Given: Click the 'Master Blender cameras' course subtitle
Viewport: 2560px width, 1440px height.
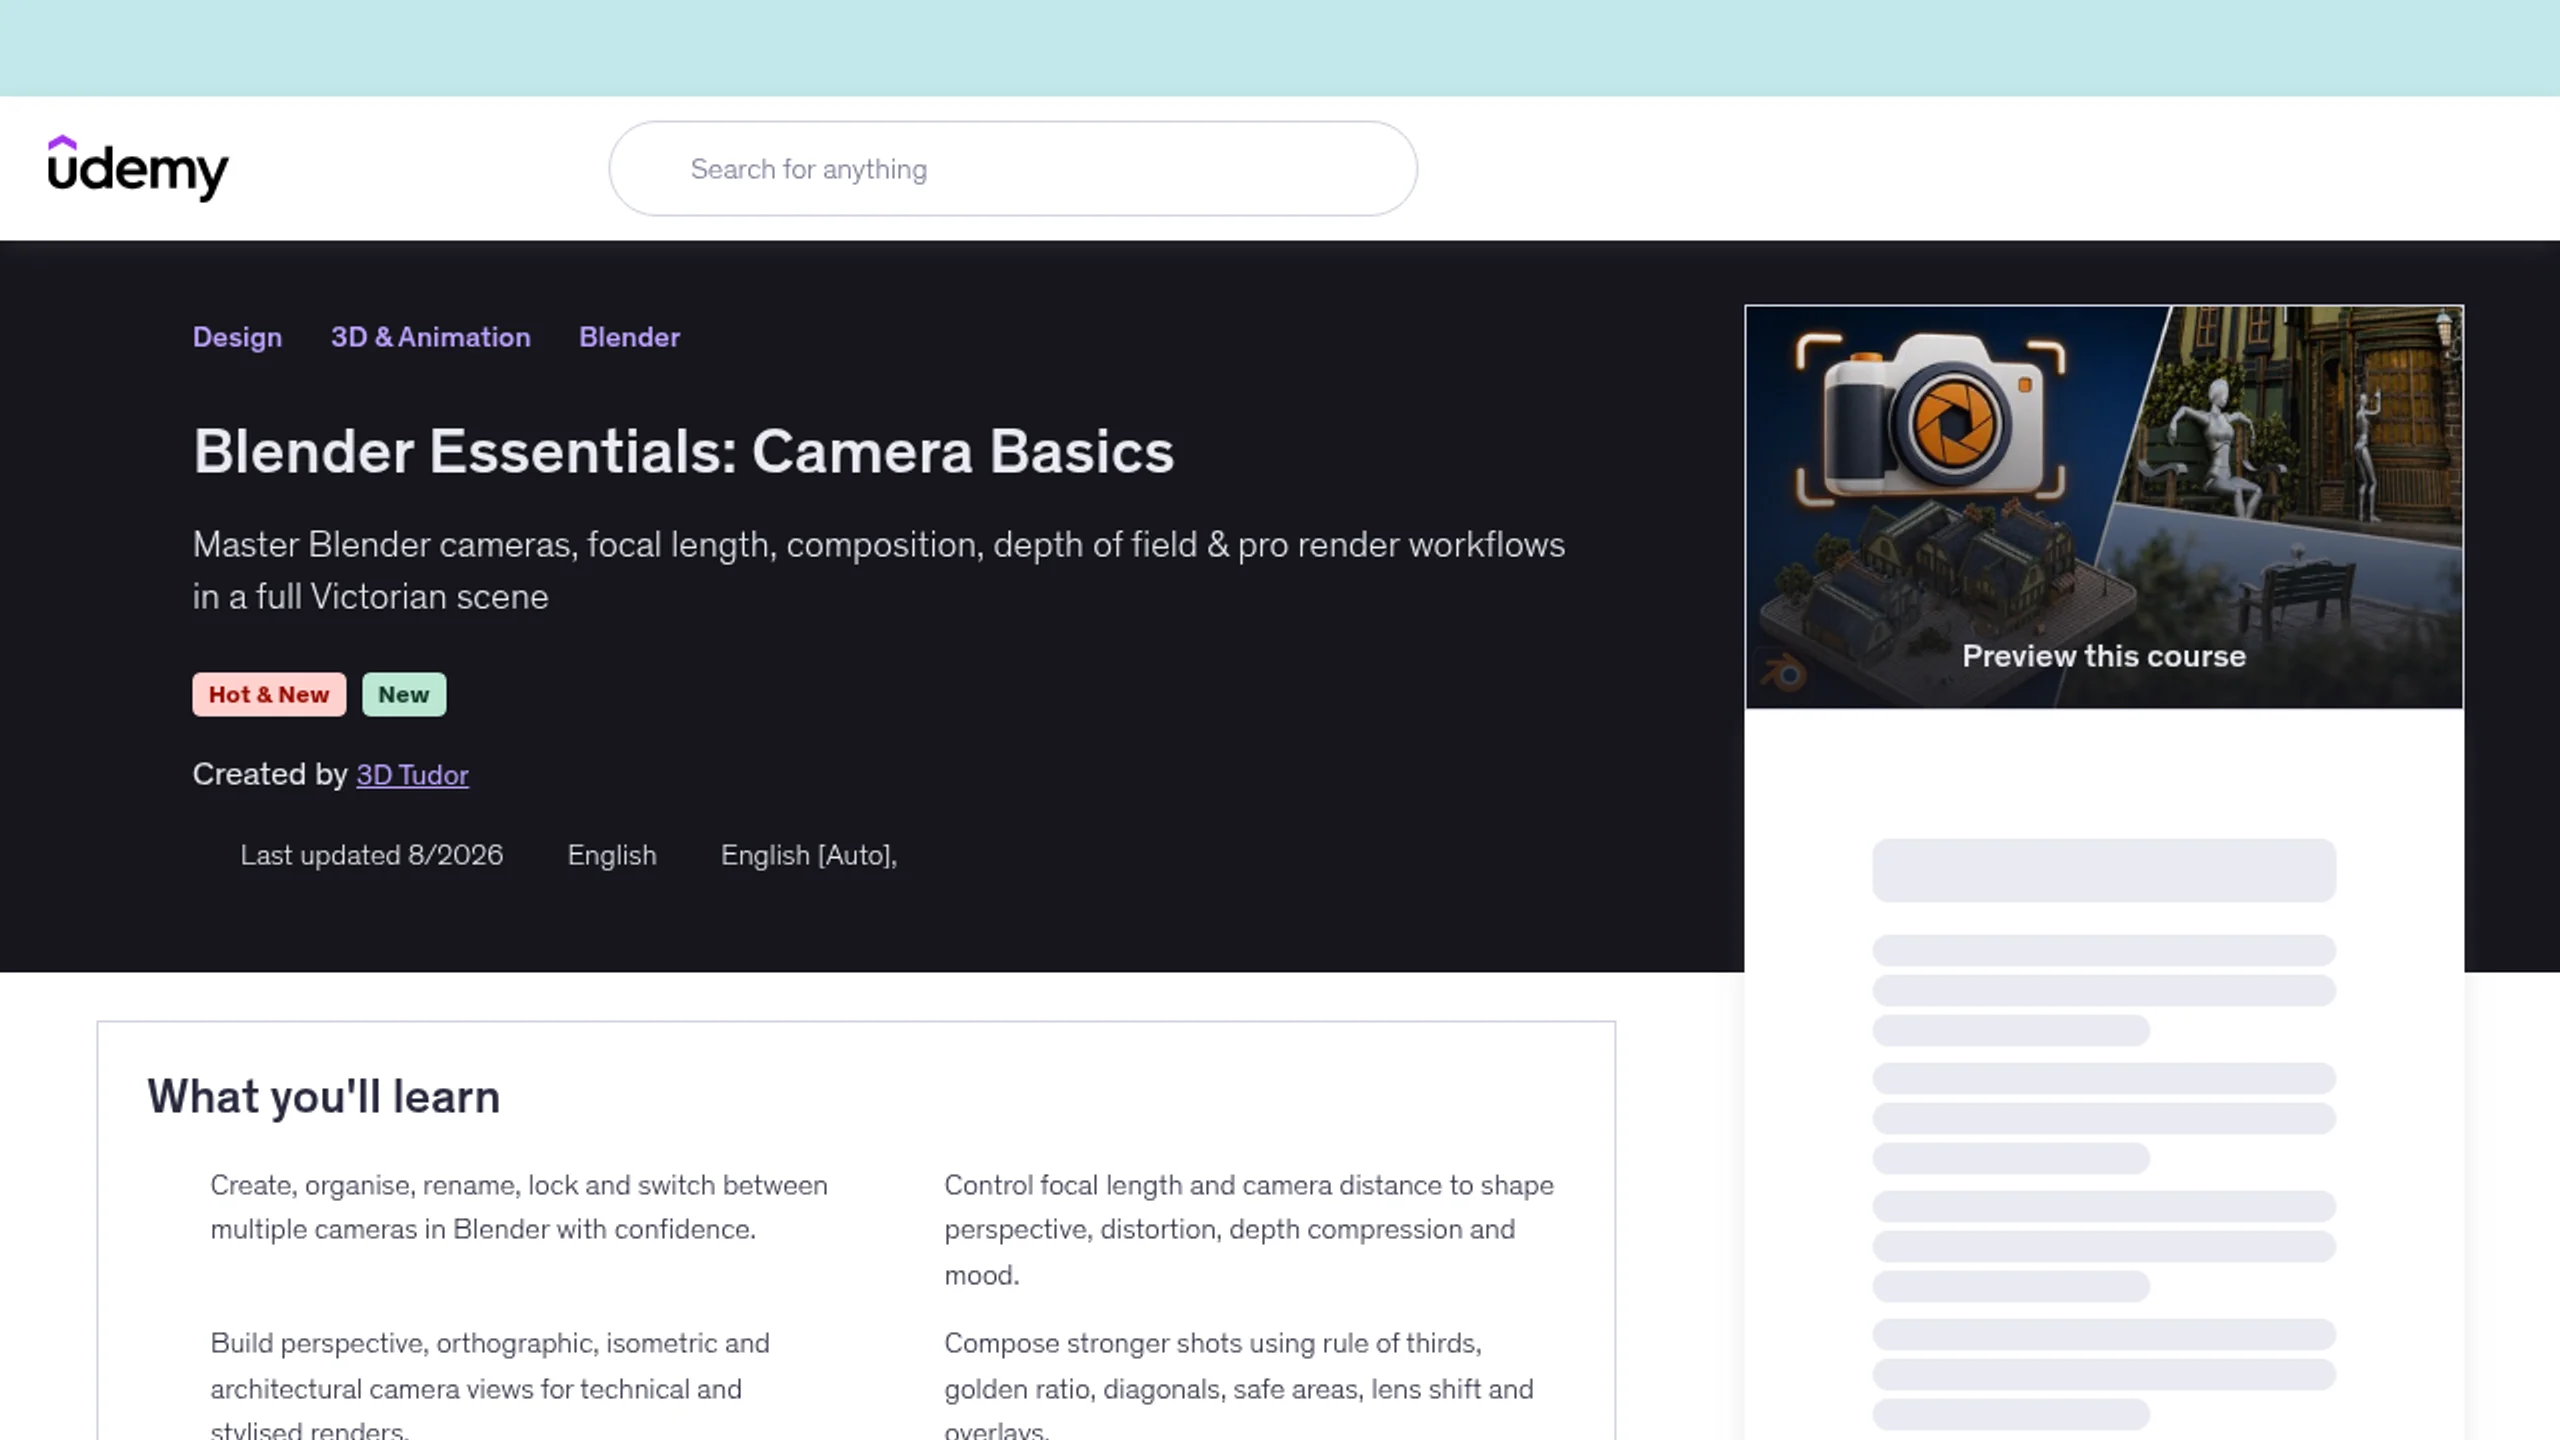Looking at the screenshot, I should [879, 571].
